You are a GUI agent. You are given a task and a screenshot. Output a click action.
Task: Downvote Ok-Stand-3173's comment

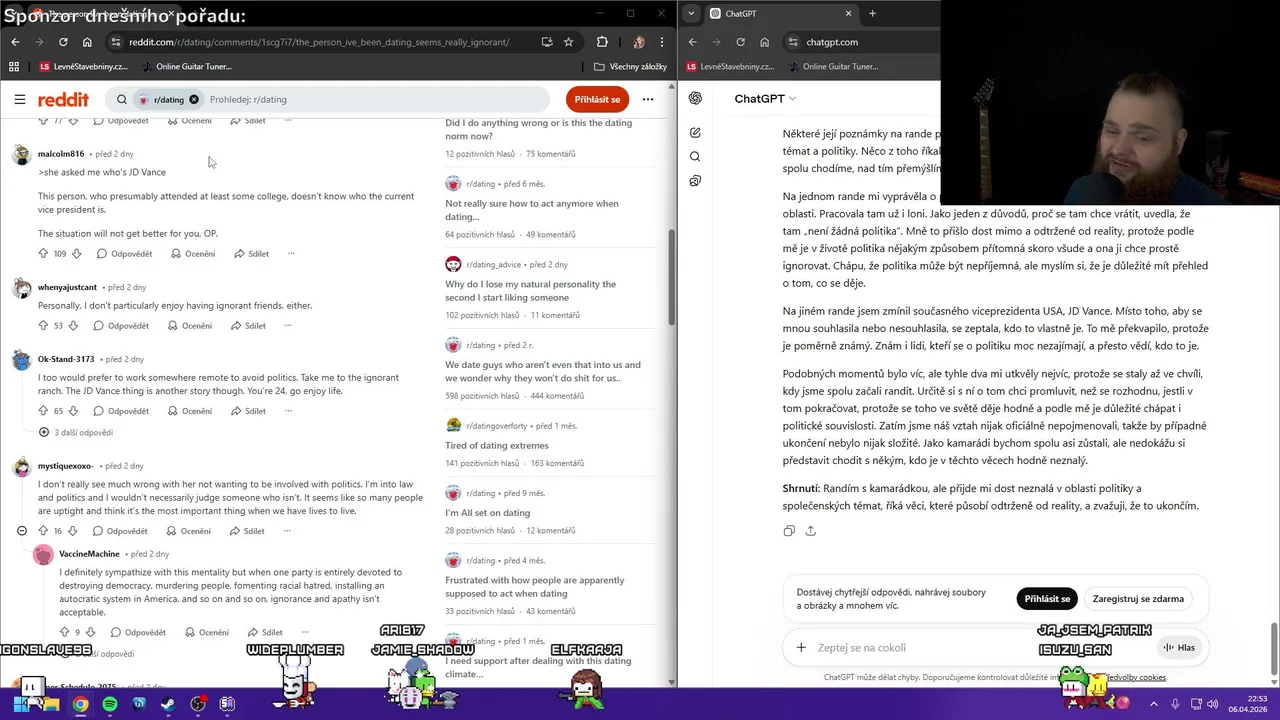(x=73, y=411)
